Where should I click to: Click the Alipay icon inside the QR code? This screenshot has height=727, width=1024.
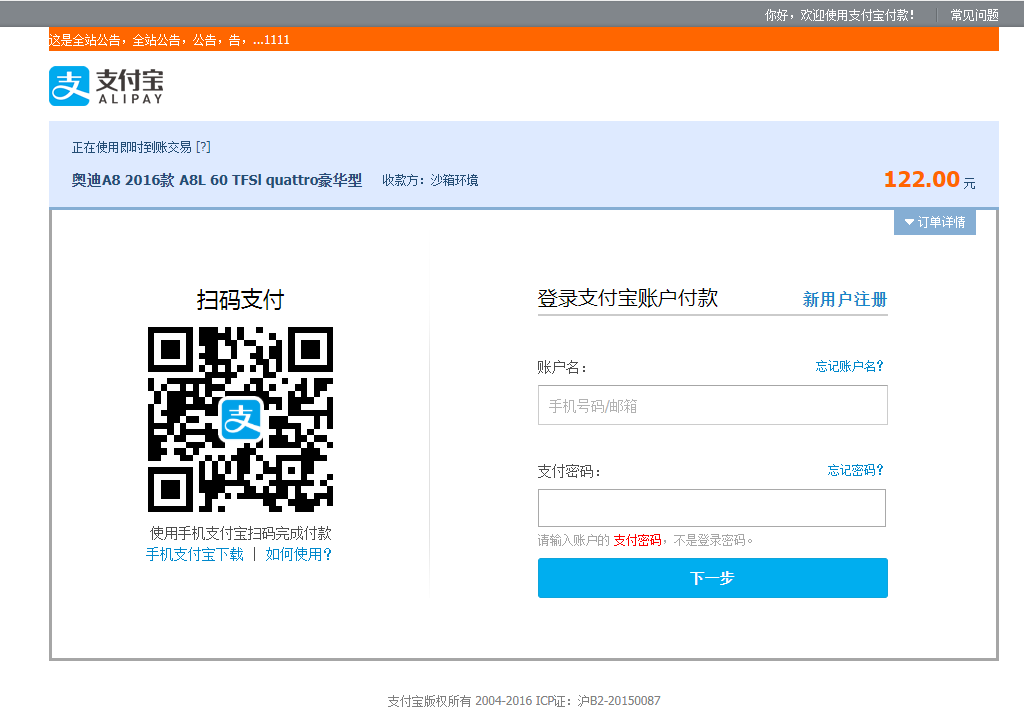coord(241,419)
